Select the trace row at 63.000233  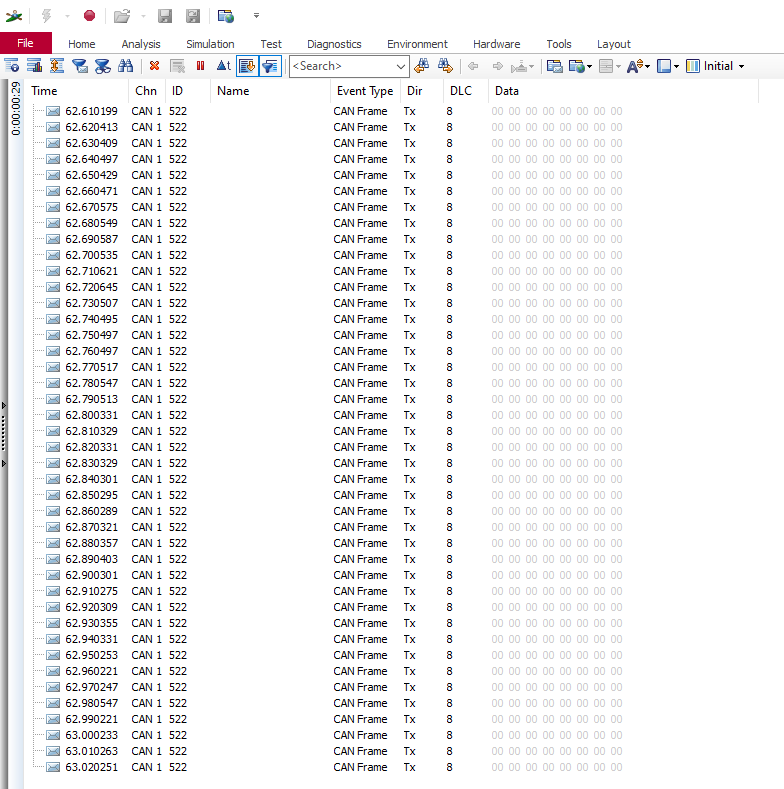pos(391,735)
